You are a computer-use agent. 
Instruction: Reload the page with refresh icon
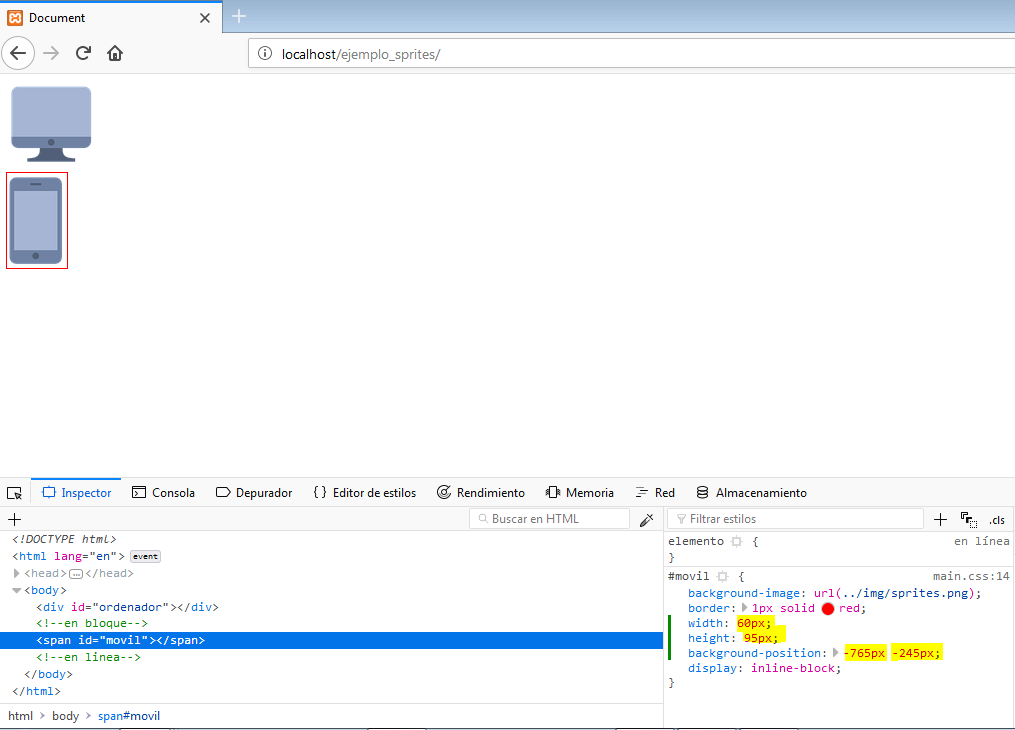84,53
